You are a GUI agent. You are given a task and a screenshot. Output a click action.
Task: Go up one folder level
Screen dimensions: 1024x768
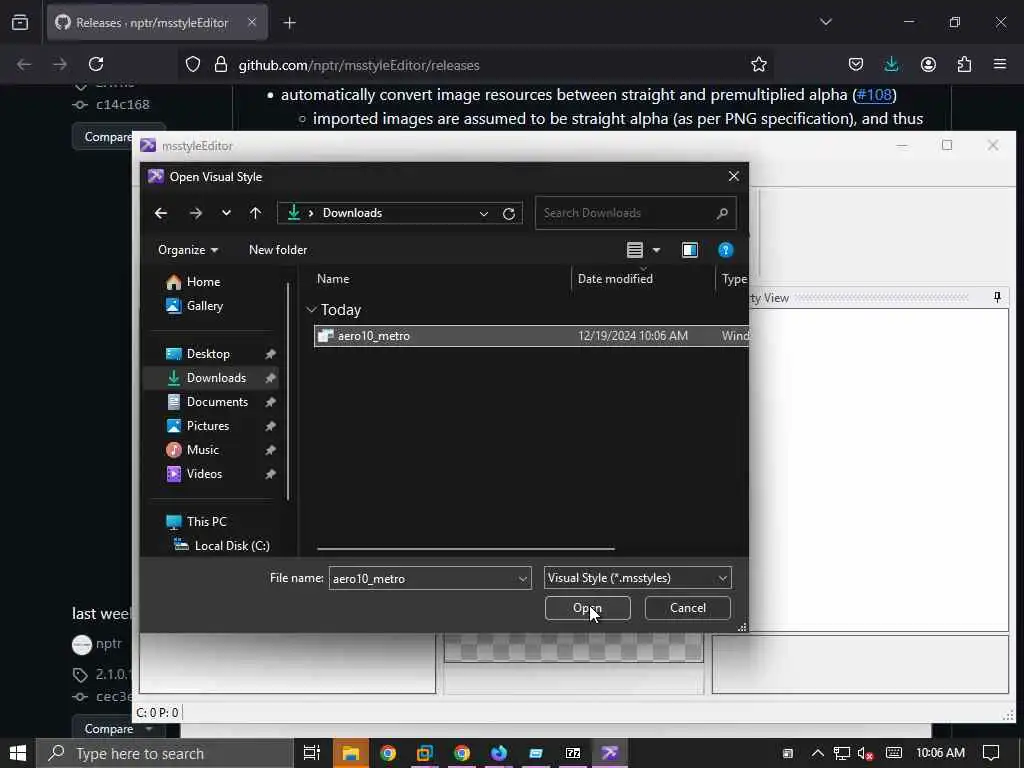coord(255,213)
